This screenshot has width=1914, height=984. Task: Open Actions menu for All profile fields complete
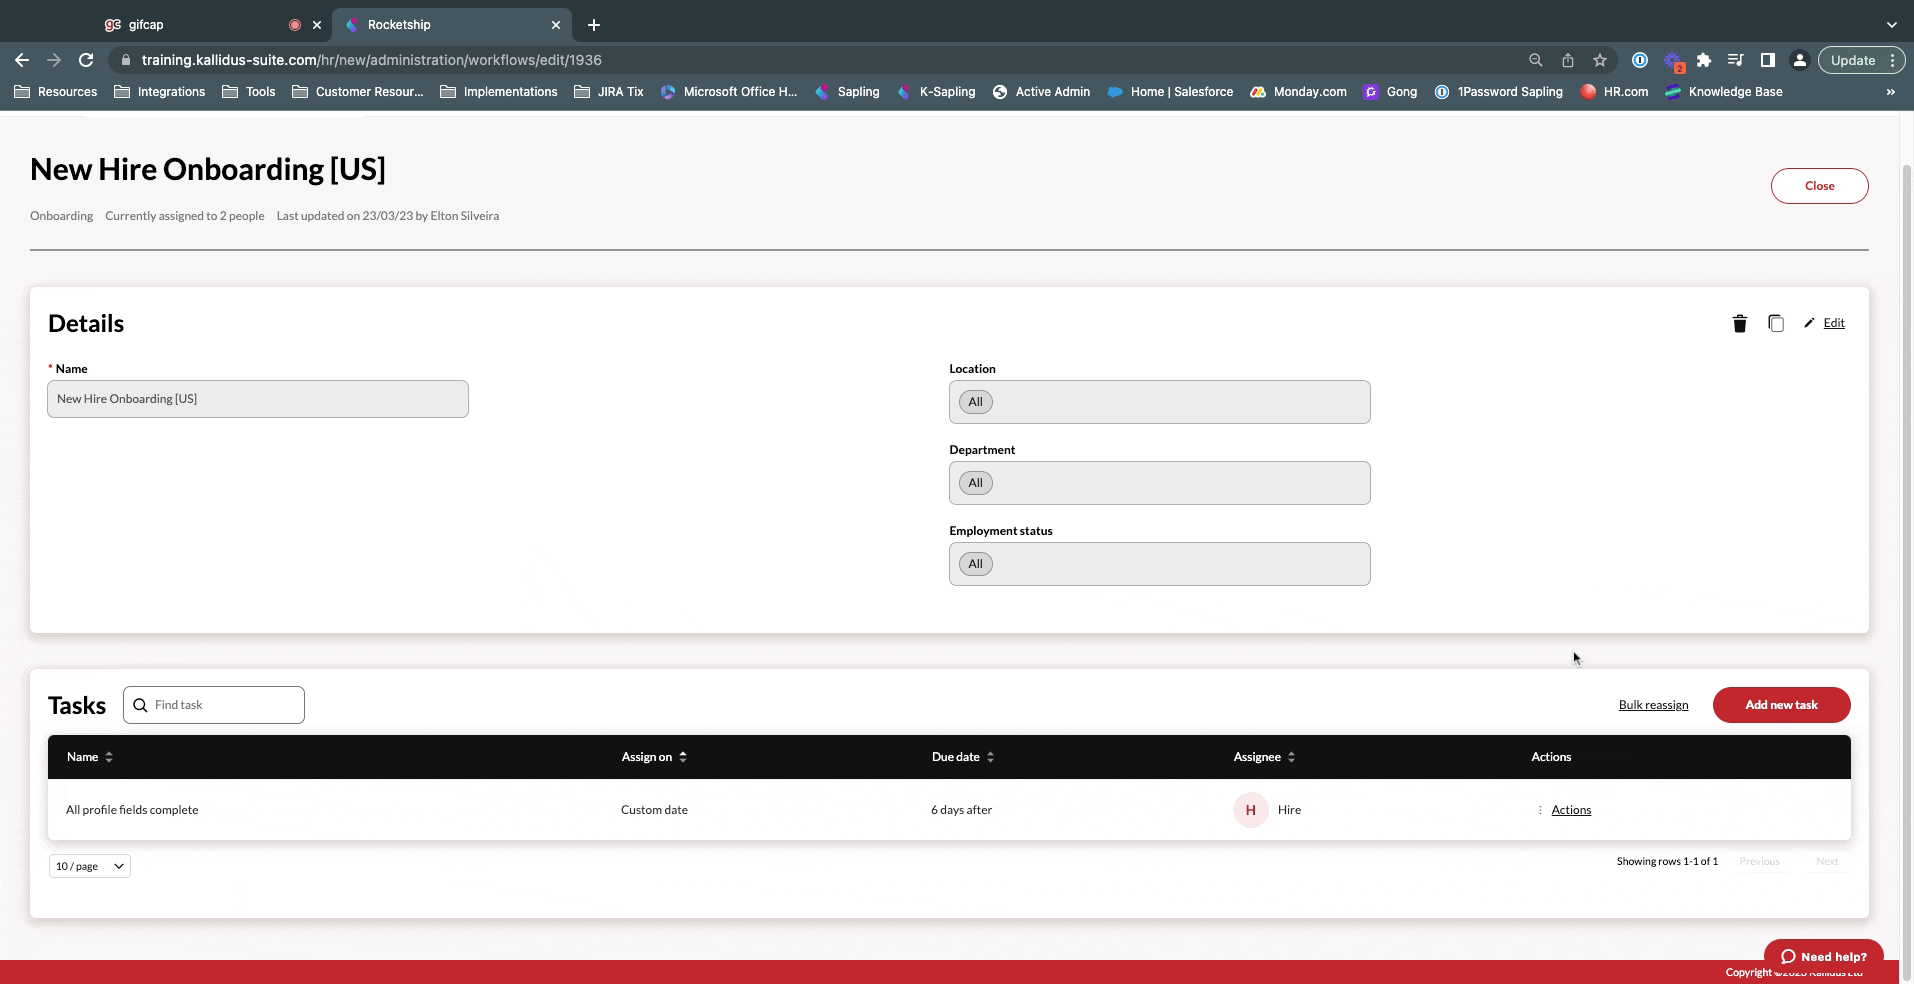[1570, 810]
